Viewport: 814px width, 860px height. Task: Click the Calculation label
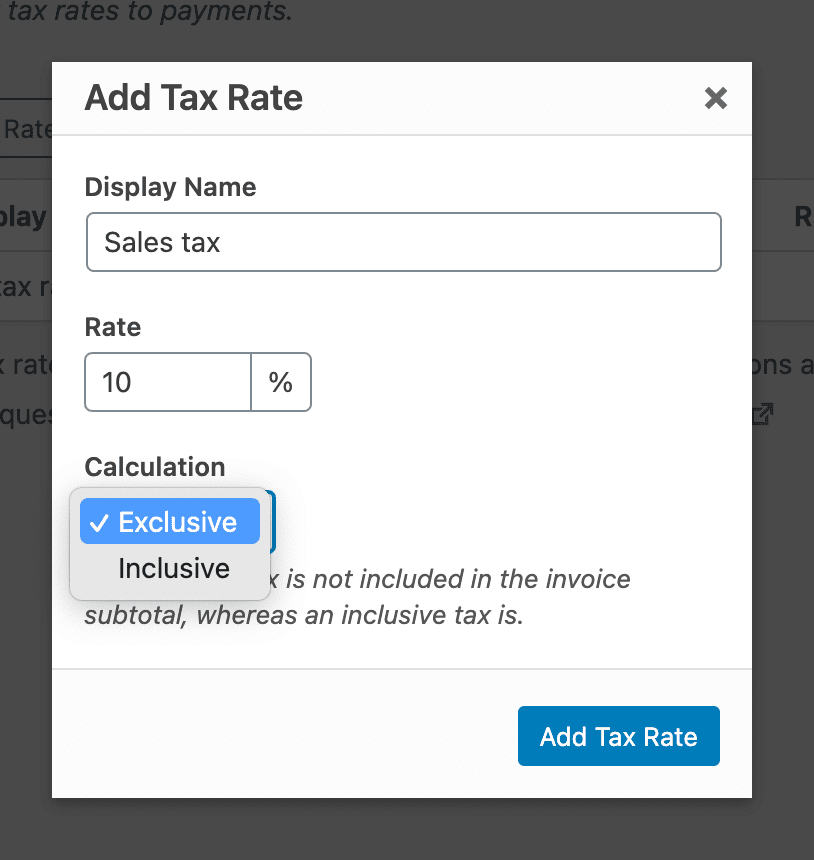pos(155,467)
